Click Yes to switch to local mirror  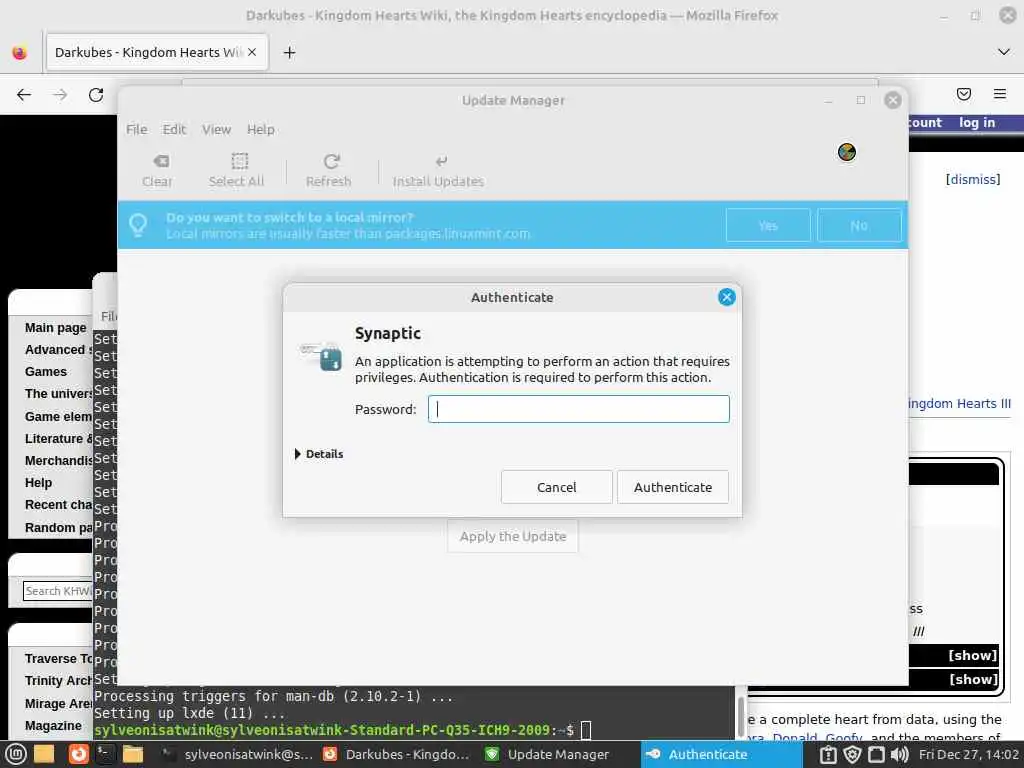(x=768, y=225)
